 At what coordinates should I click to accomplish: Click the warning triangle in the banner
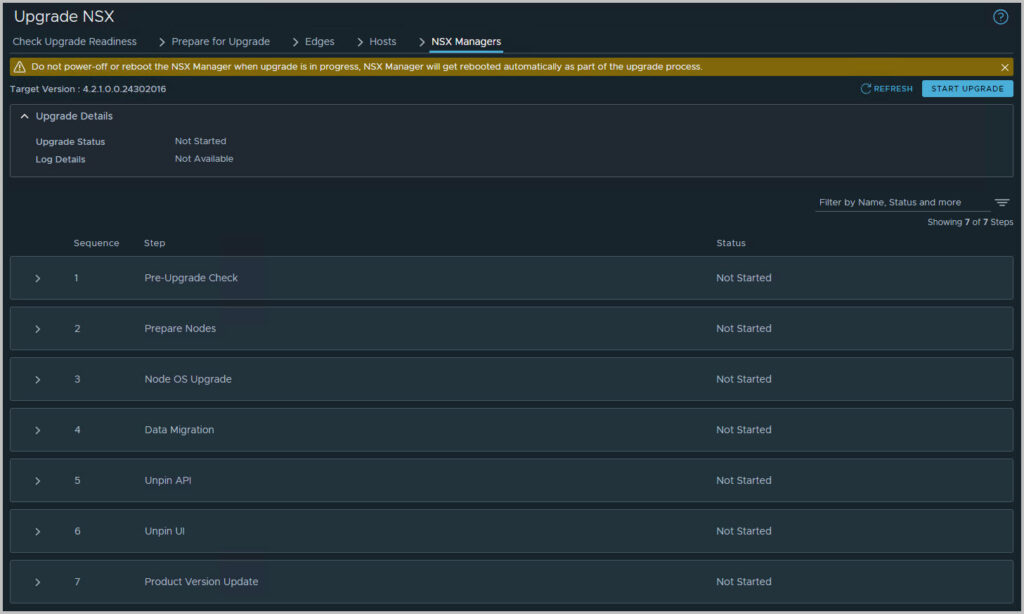tap(20, 66)
